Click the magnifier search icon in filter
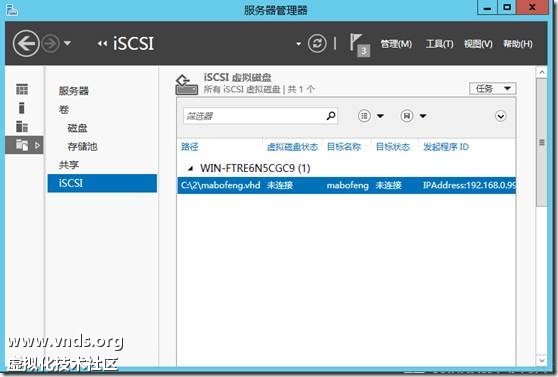Viewport: 558px width, 377px height. pyautogui.click(x=331, y=116)
